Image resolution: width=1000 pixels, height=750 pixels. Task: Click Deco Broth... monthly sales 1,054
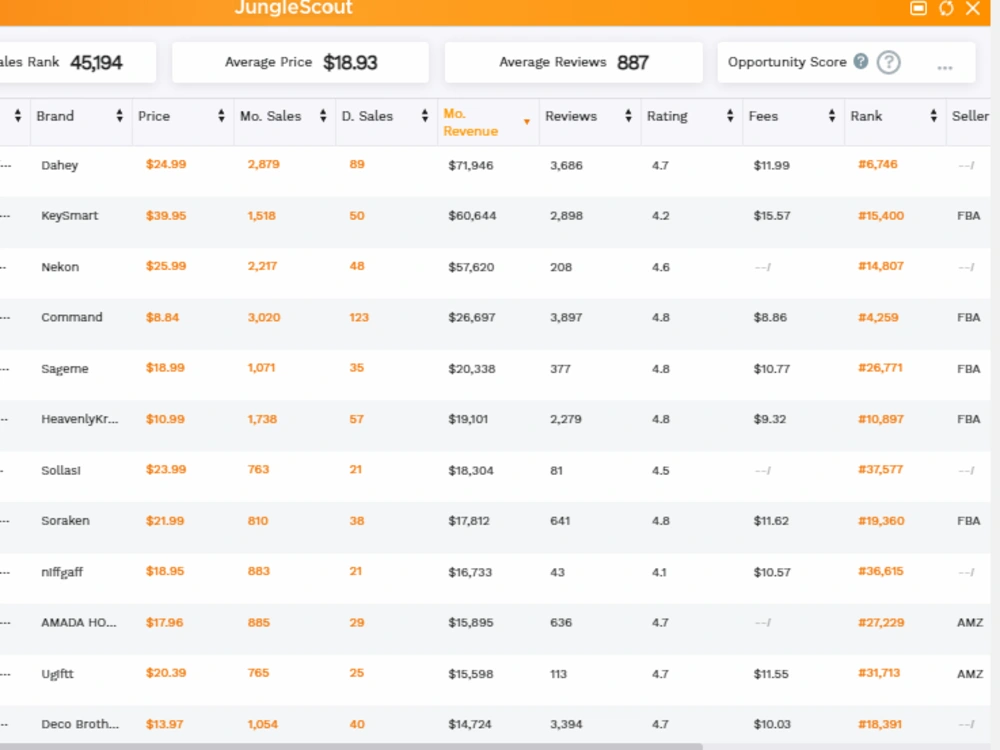click(262, 724)
